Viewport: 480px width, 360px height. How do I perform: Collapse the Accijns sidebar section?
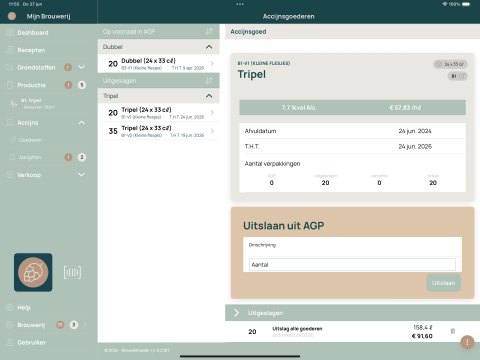[x=81, y=123]
